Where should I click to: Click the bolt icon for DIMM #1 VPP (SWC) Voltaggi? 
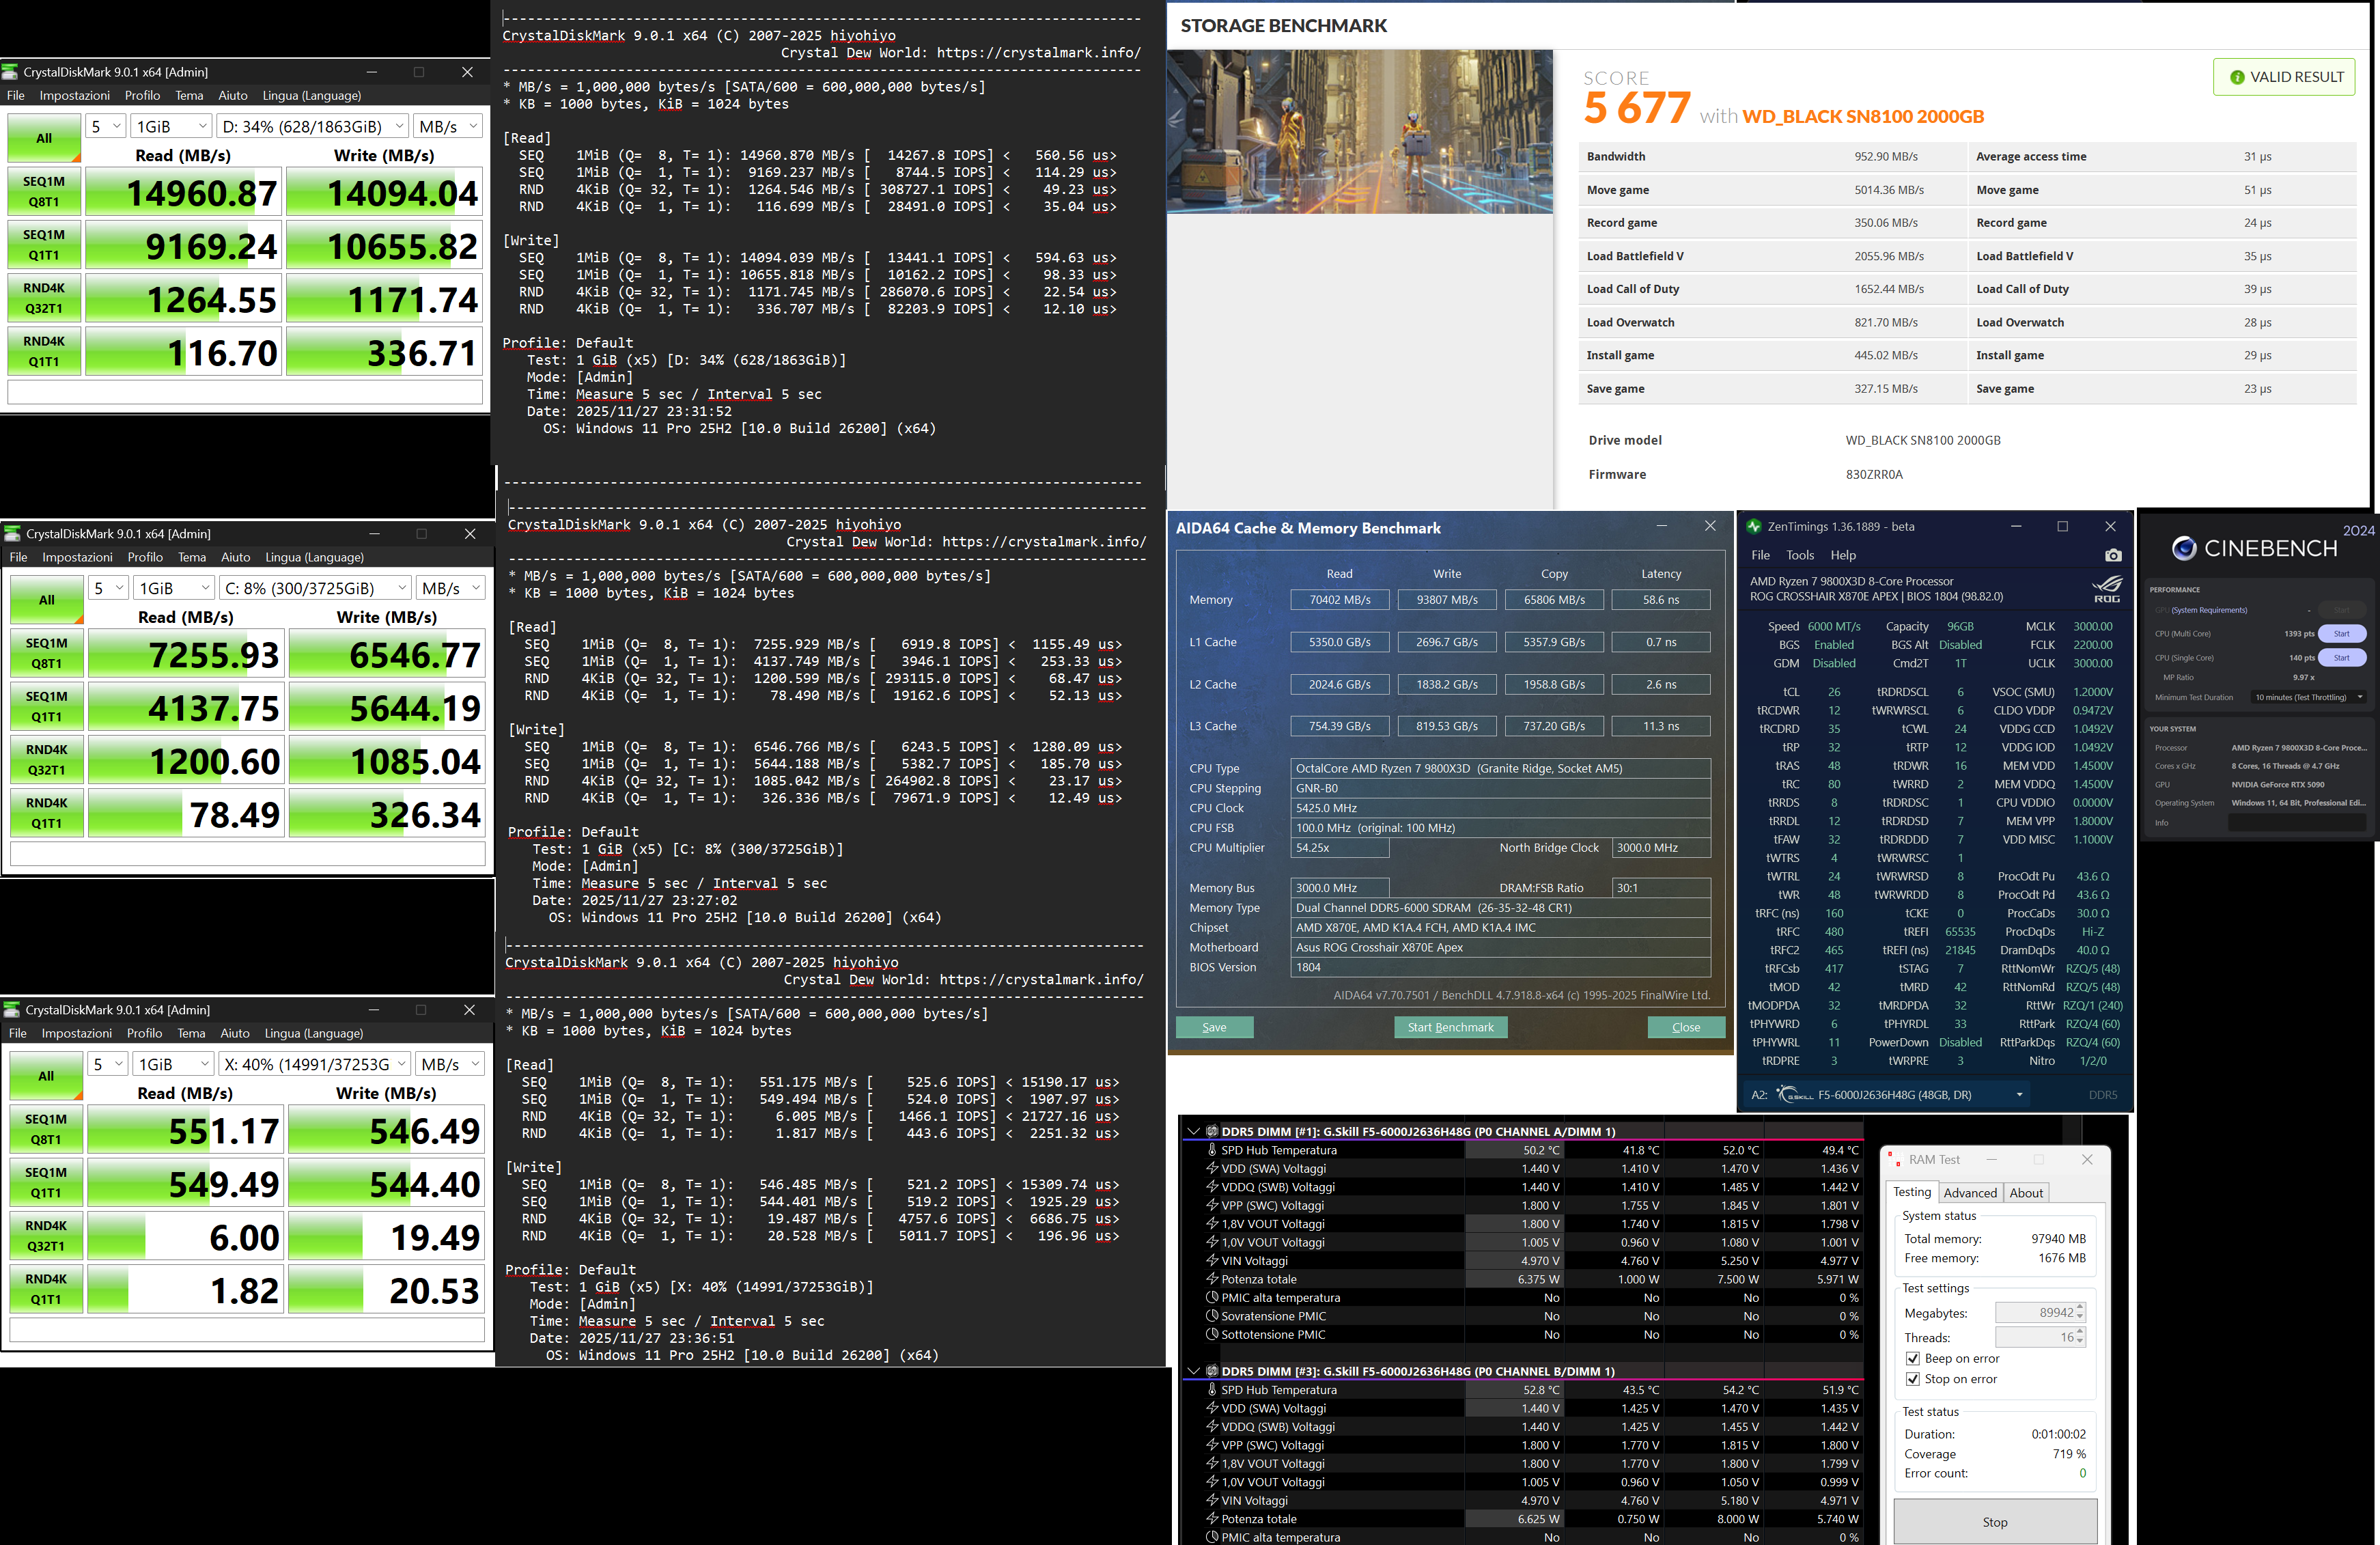coord(1212,1205)
